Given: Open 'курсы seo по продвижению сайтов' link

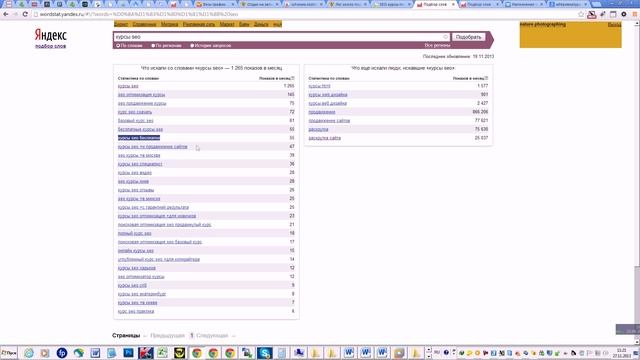Looking at the screenshot, I should [x=153, y=147].
